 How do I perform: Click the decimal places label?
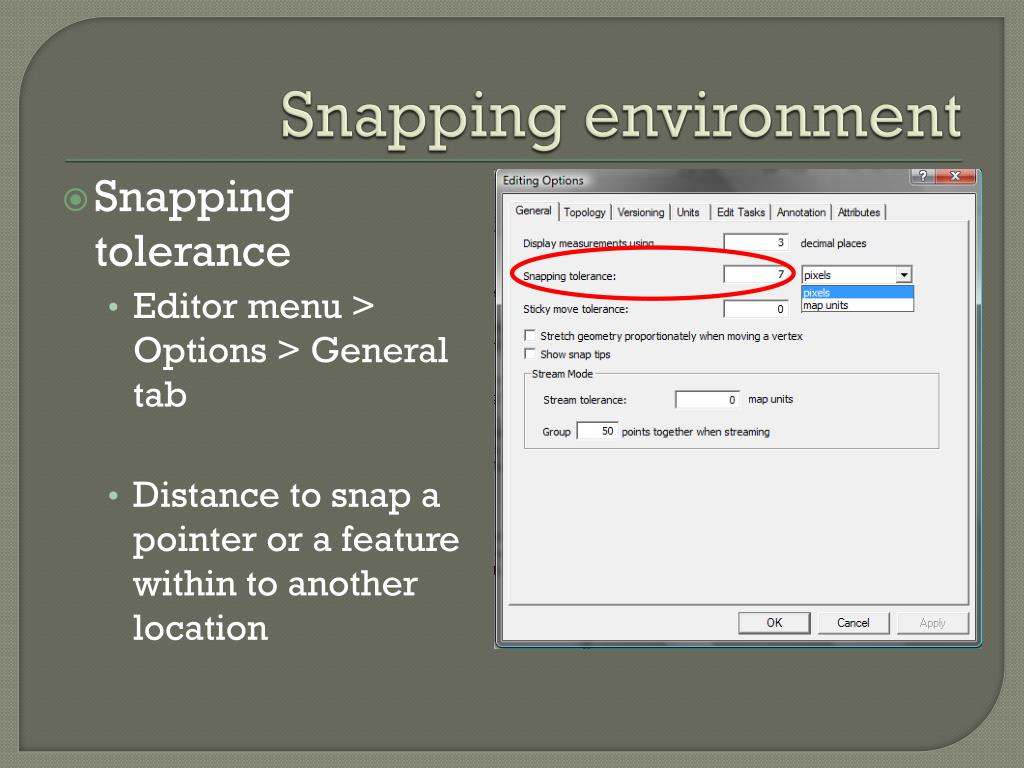tap(833, 243)
